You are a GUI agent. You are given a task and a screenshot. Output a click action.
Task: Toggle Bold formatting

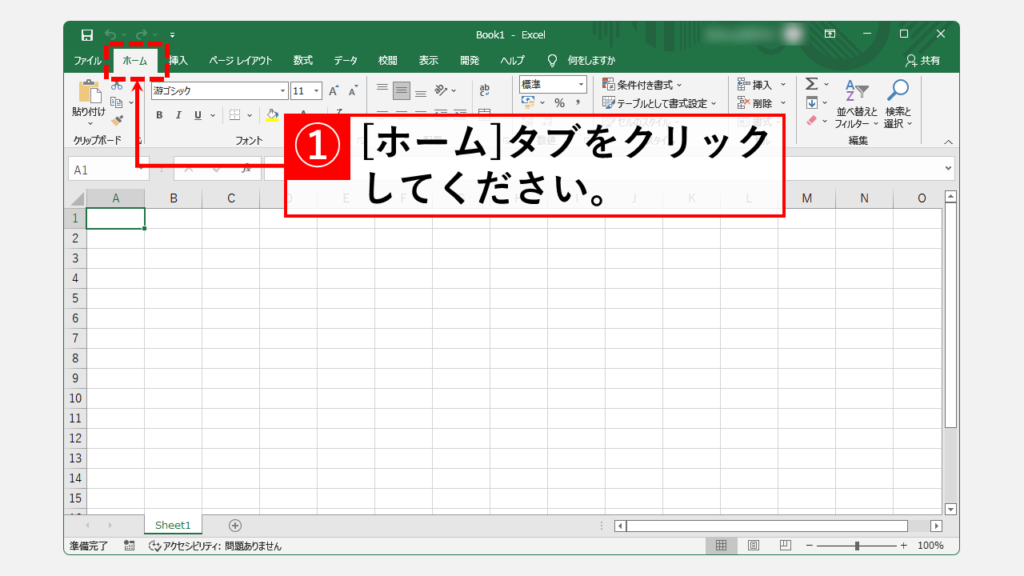point(161,115)
